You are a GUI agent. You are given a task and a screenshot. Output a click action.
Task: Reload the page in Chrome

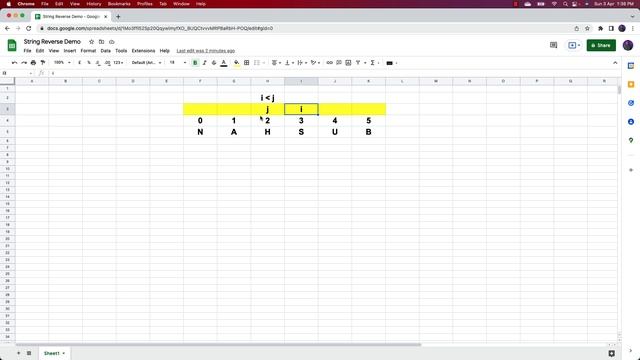(29, 28)
